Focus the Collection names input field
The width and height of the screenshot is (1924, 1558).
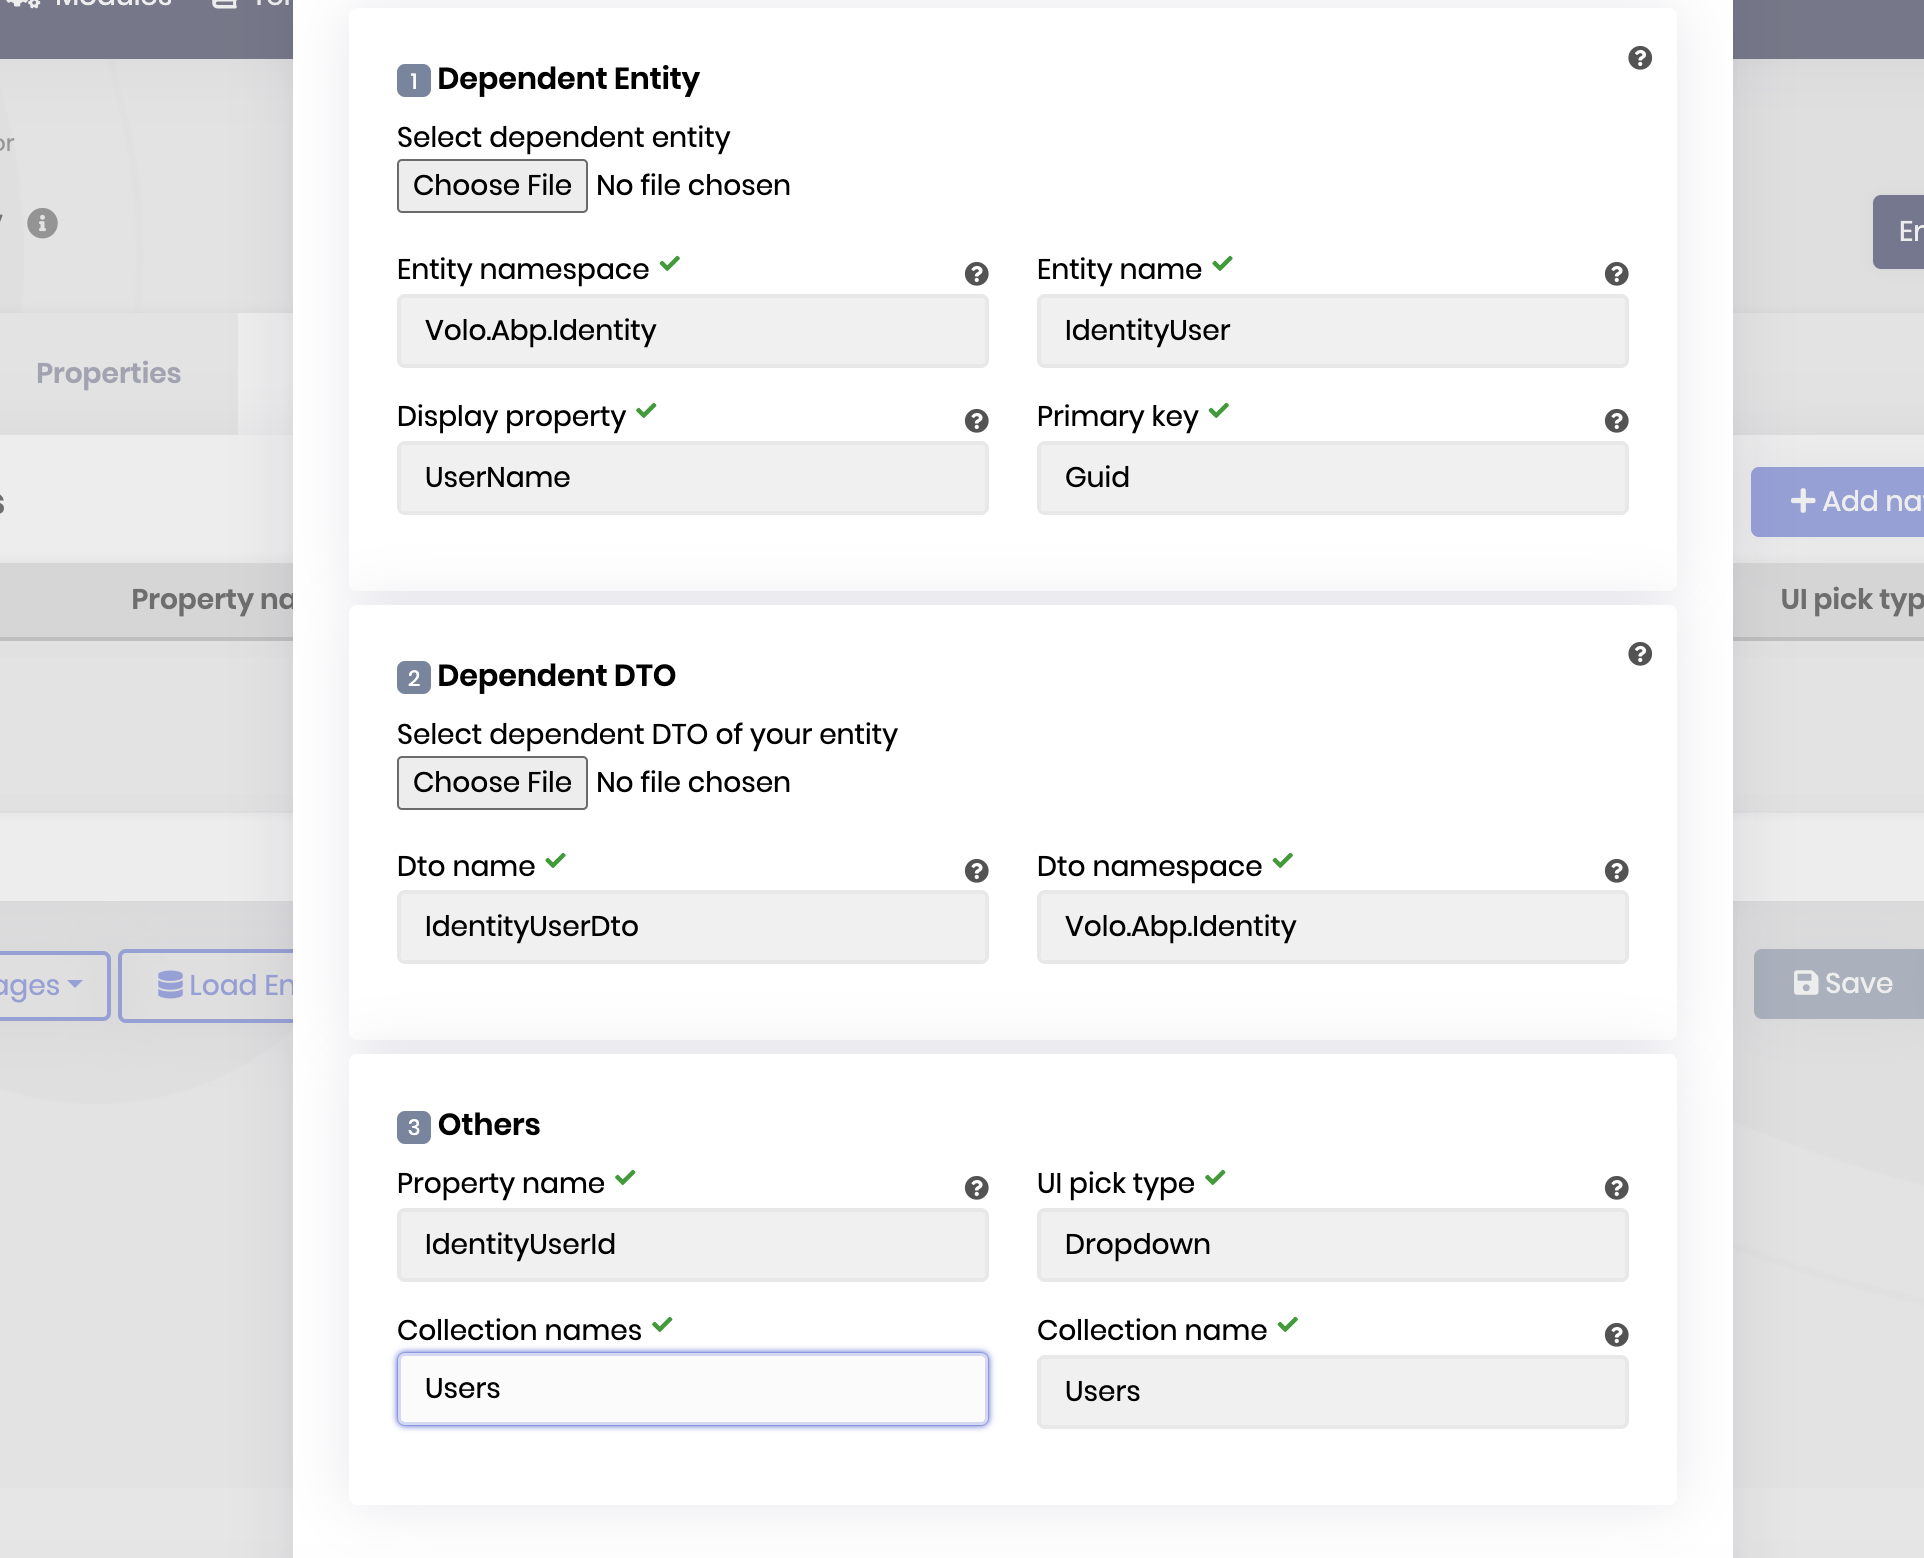pyautogui.click(x=692, y=1389)
